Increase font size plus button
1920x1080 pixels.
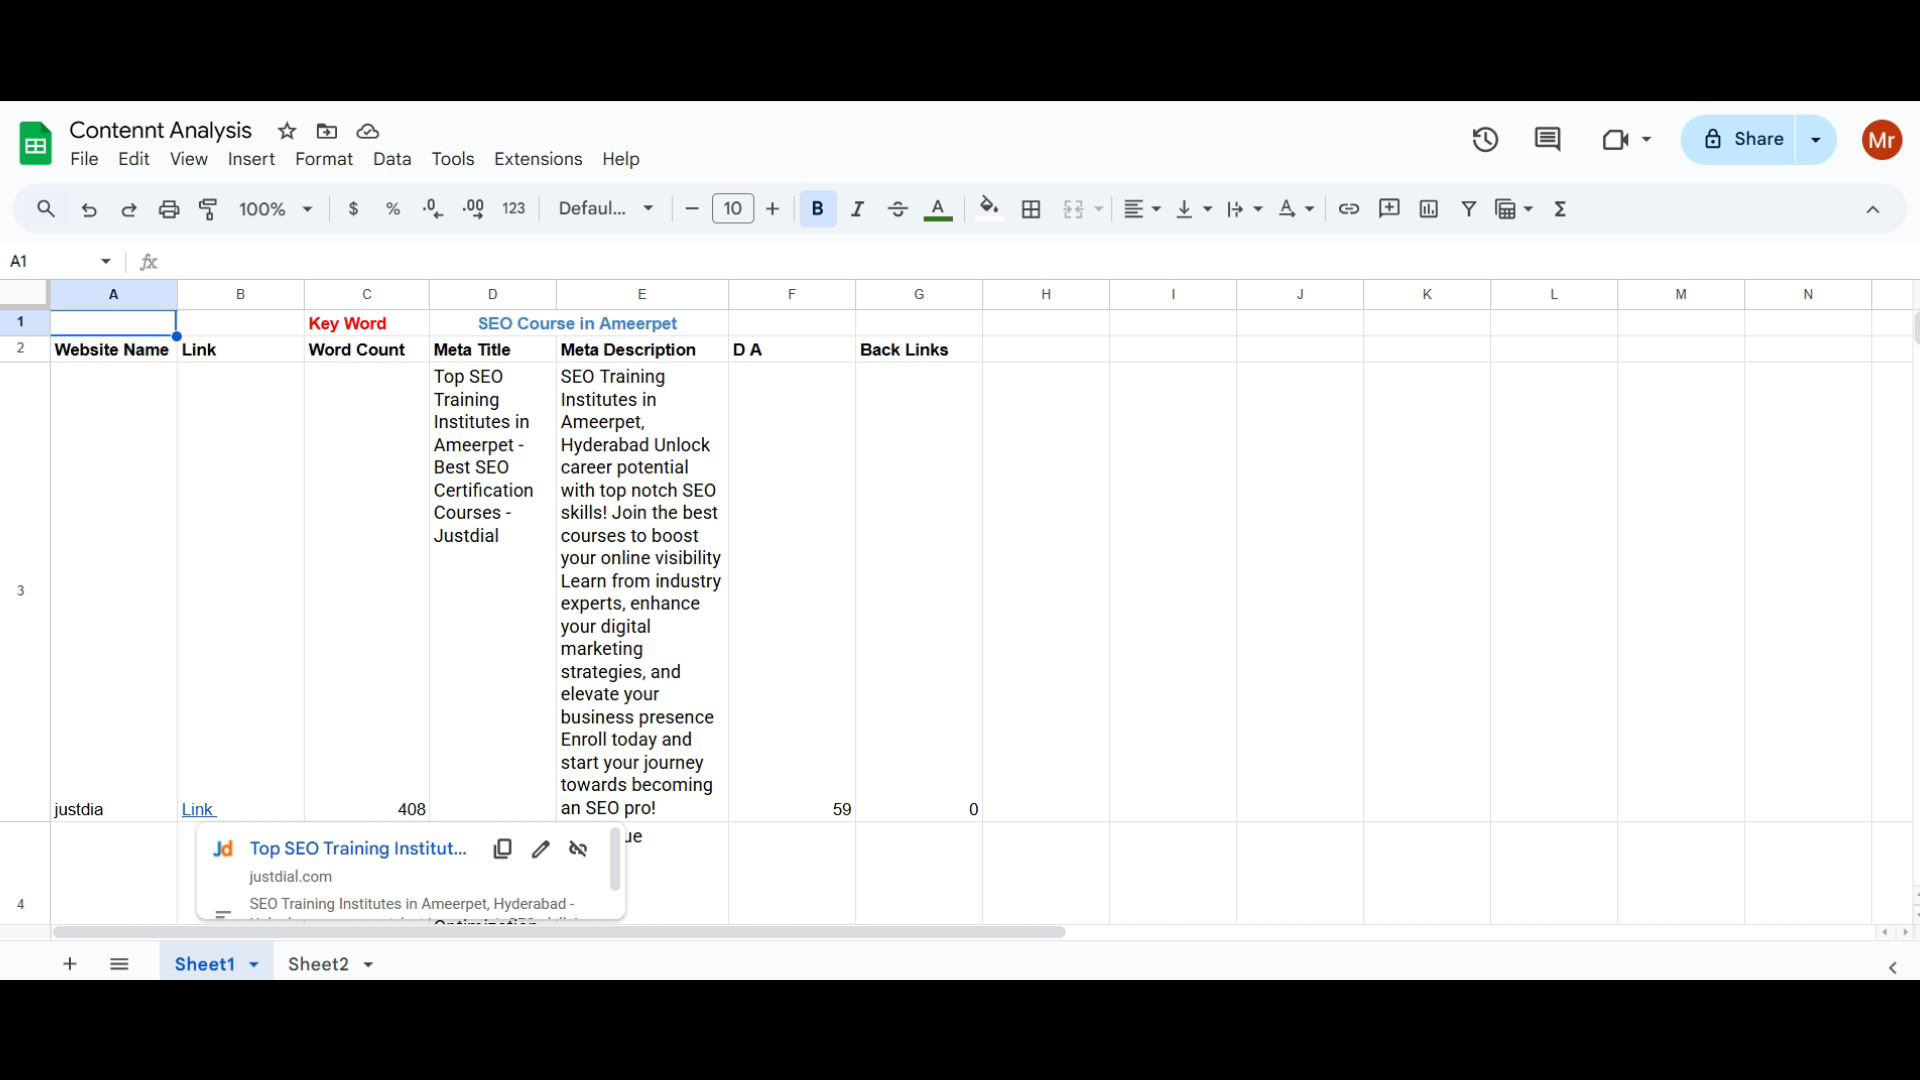(x=772, y=209)
